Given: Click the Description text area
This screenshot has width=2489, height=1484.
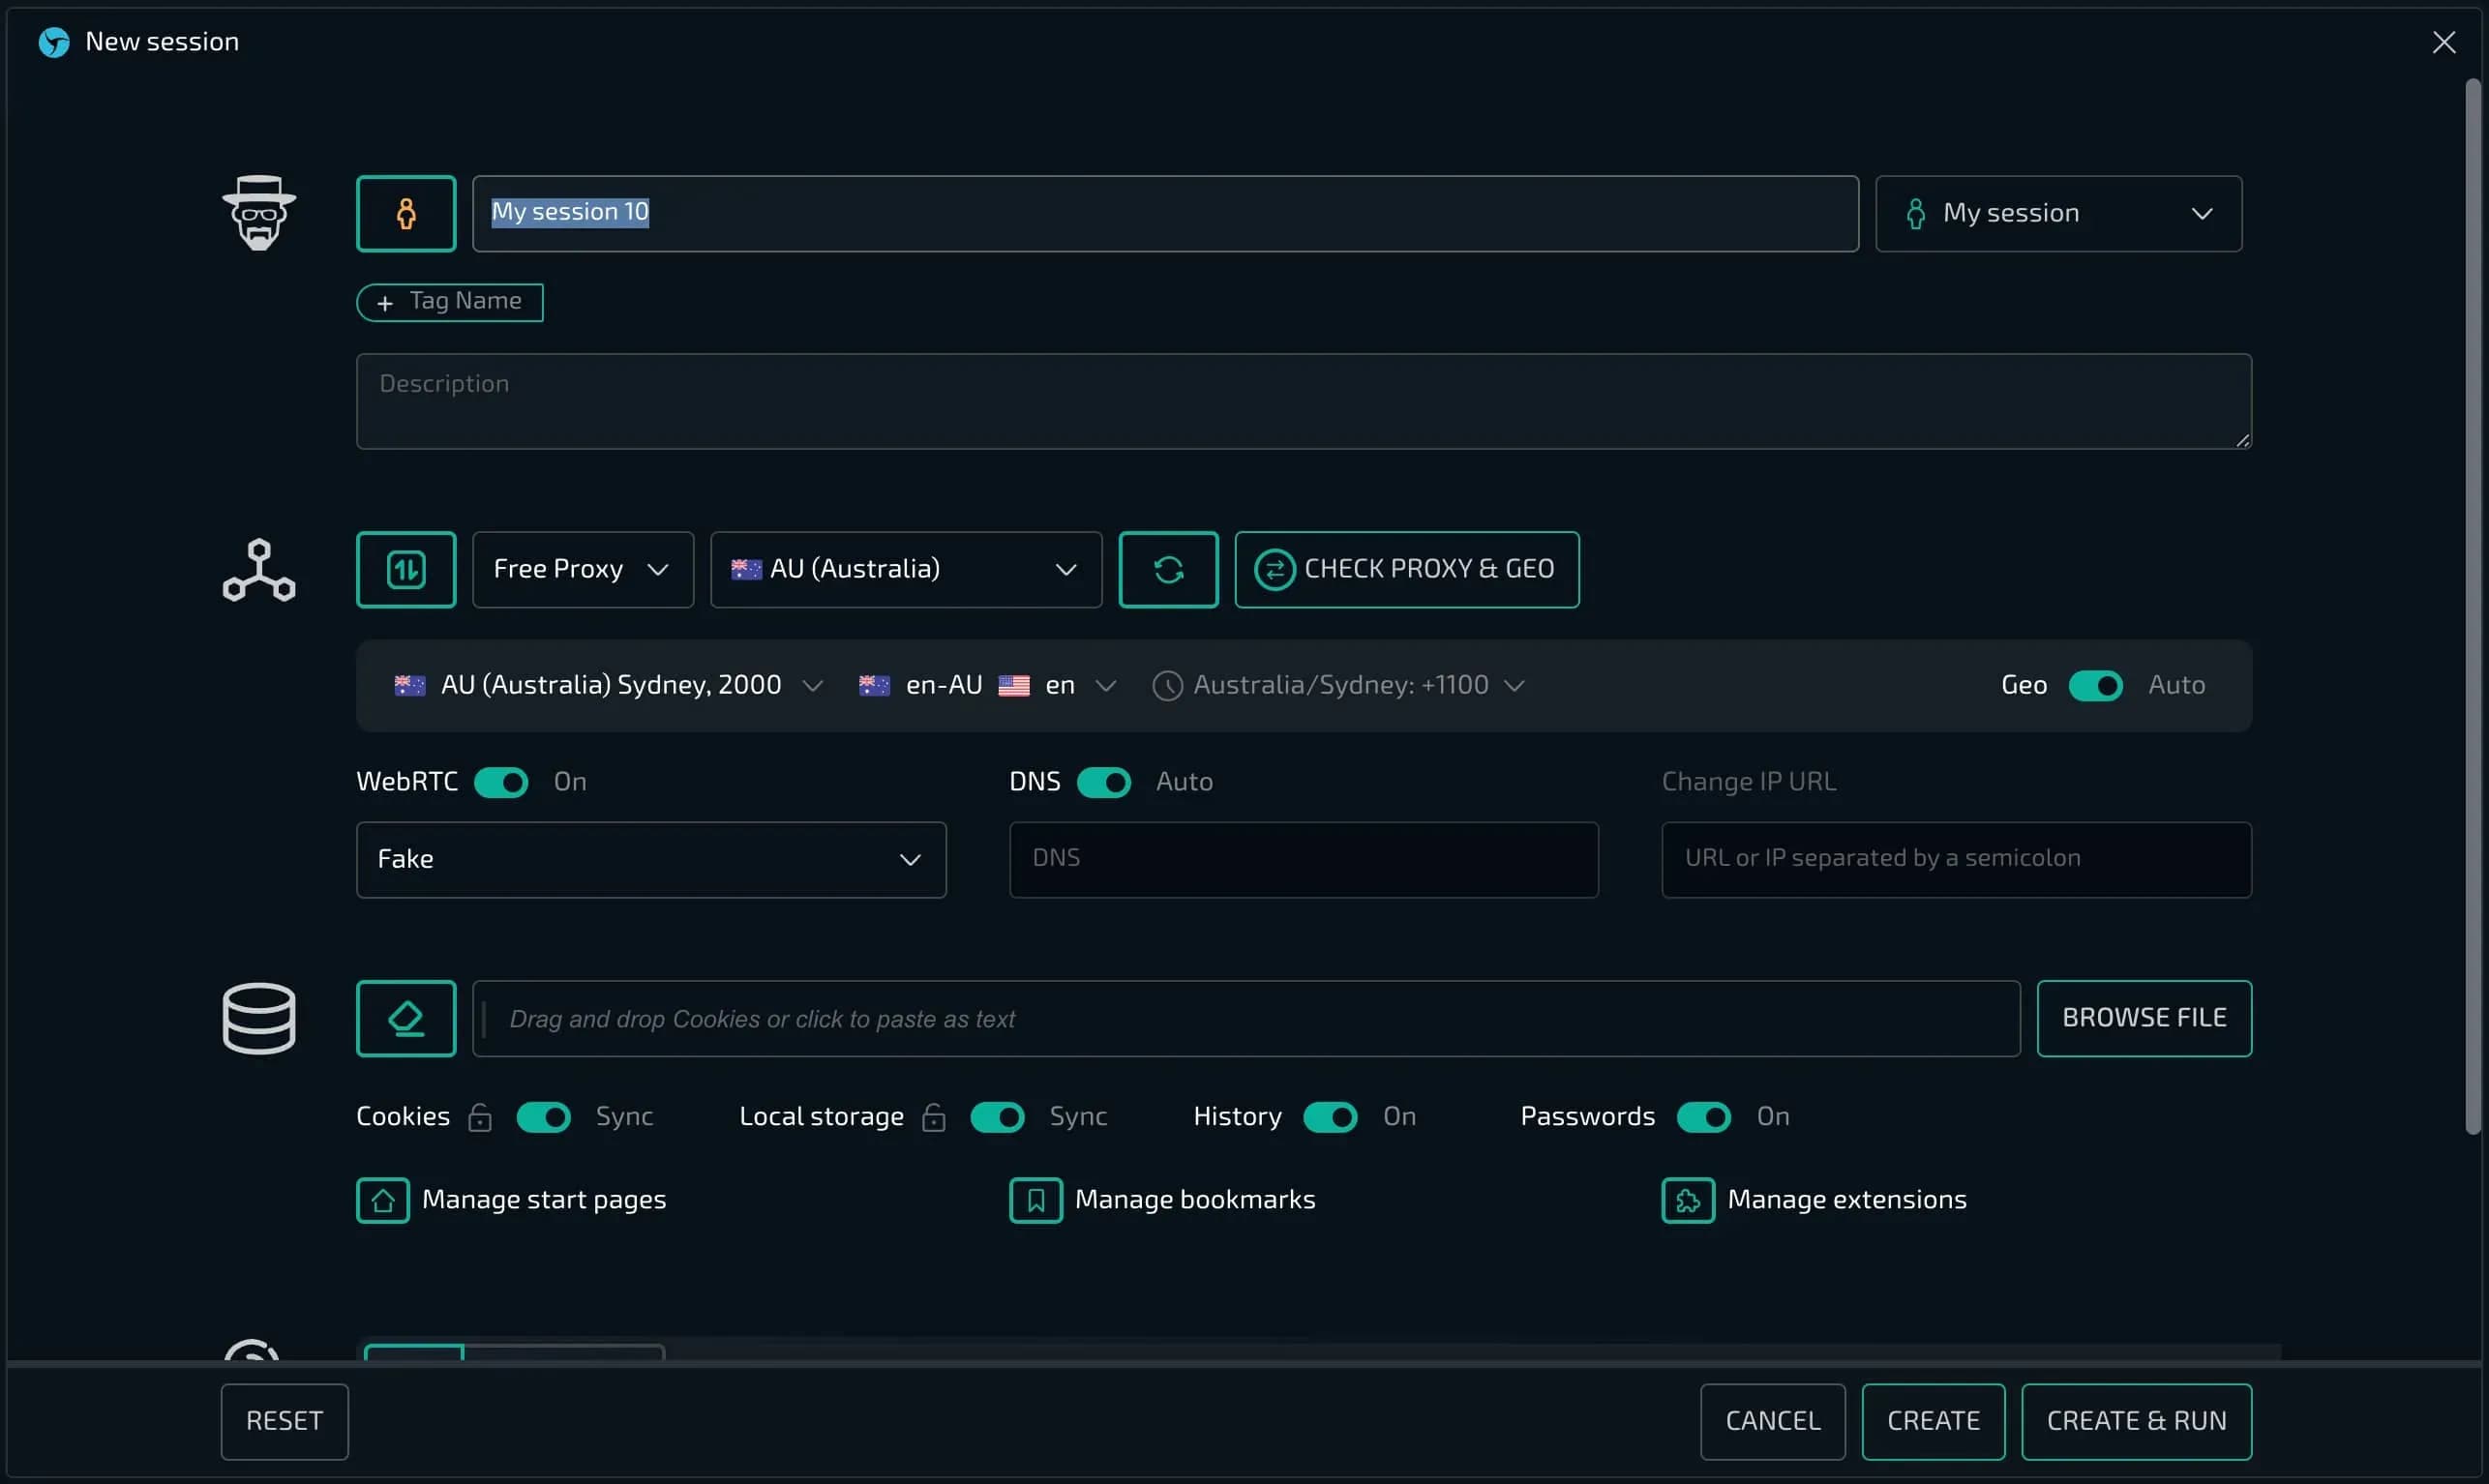Looking at the screenshot, I should tap(1303, 401).
